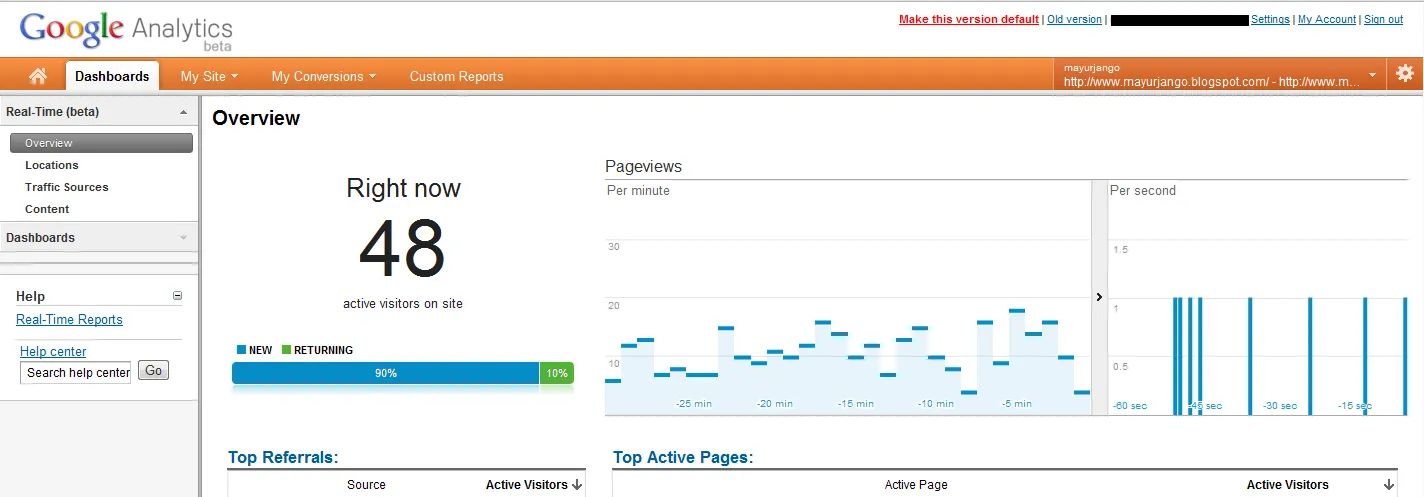Open the My Conversions dropdown menu
This screenshot has width=1424, height=497.
click(323, 76)
